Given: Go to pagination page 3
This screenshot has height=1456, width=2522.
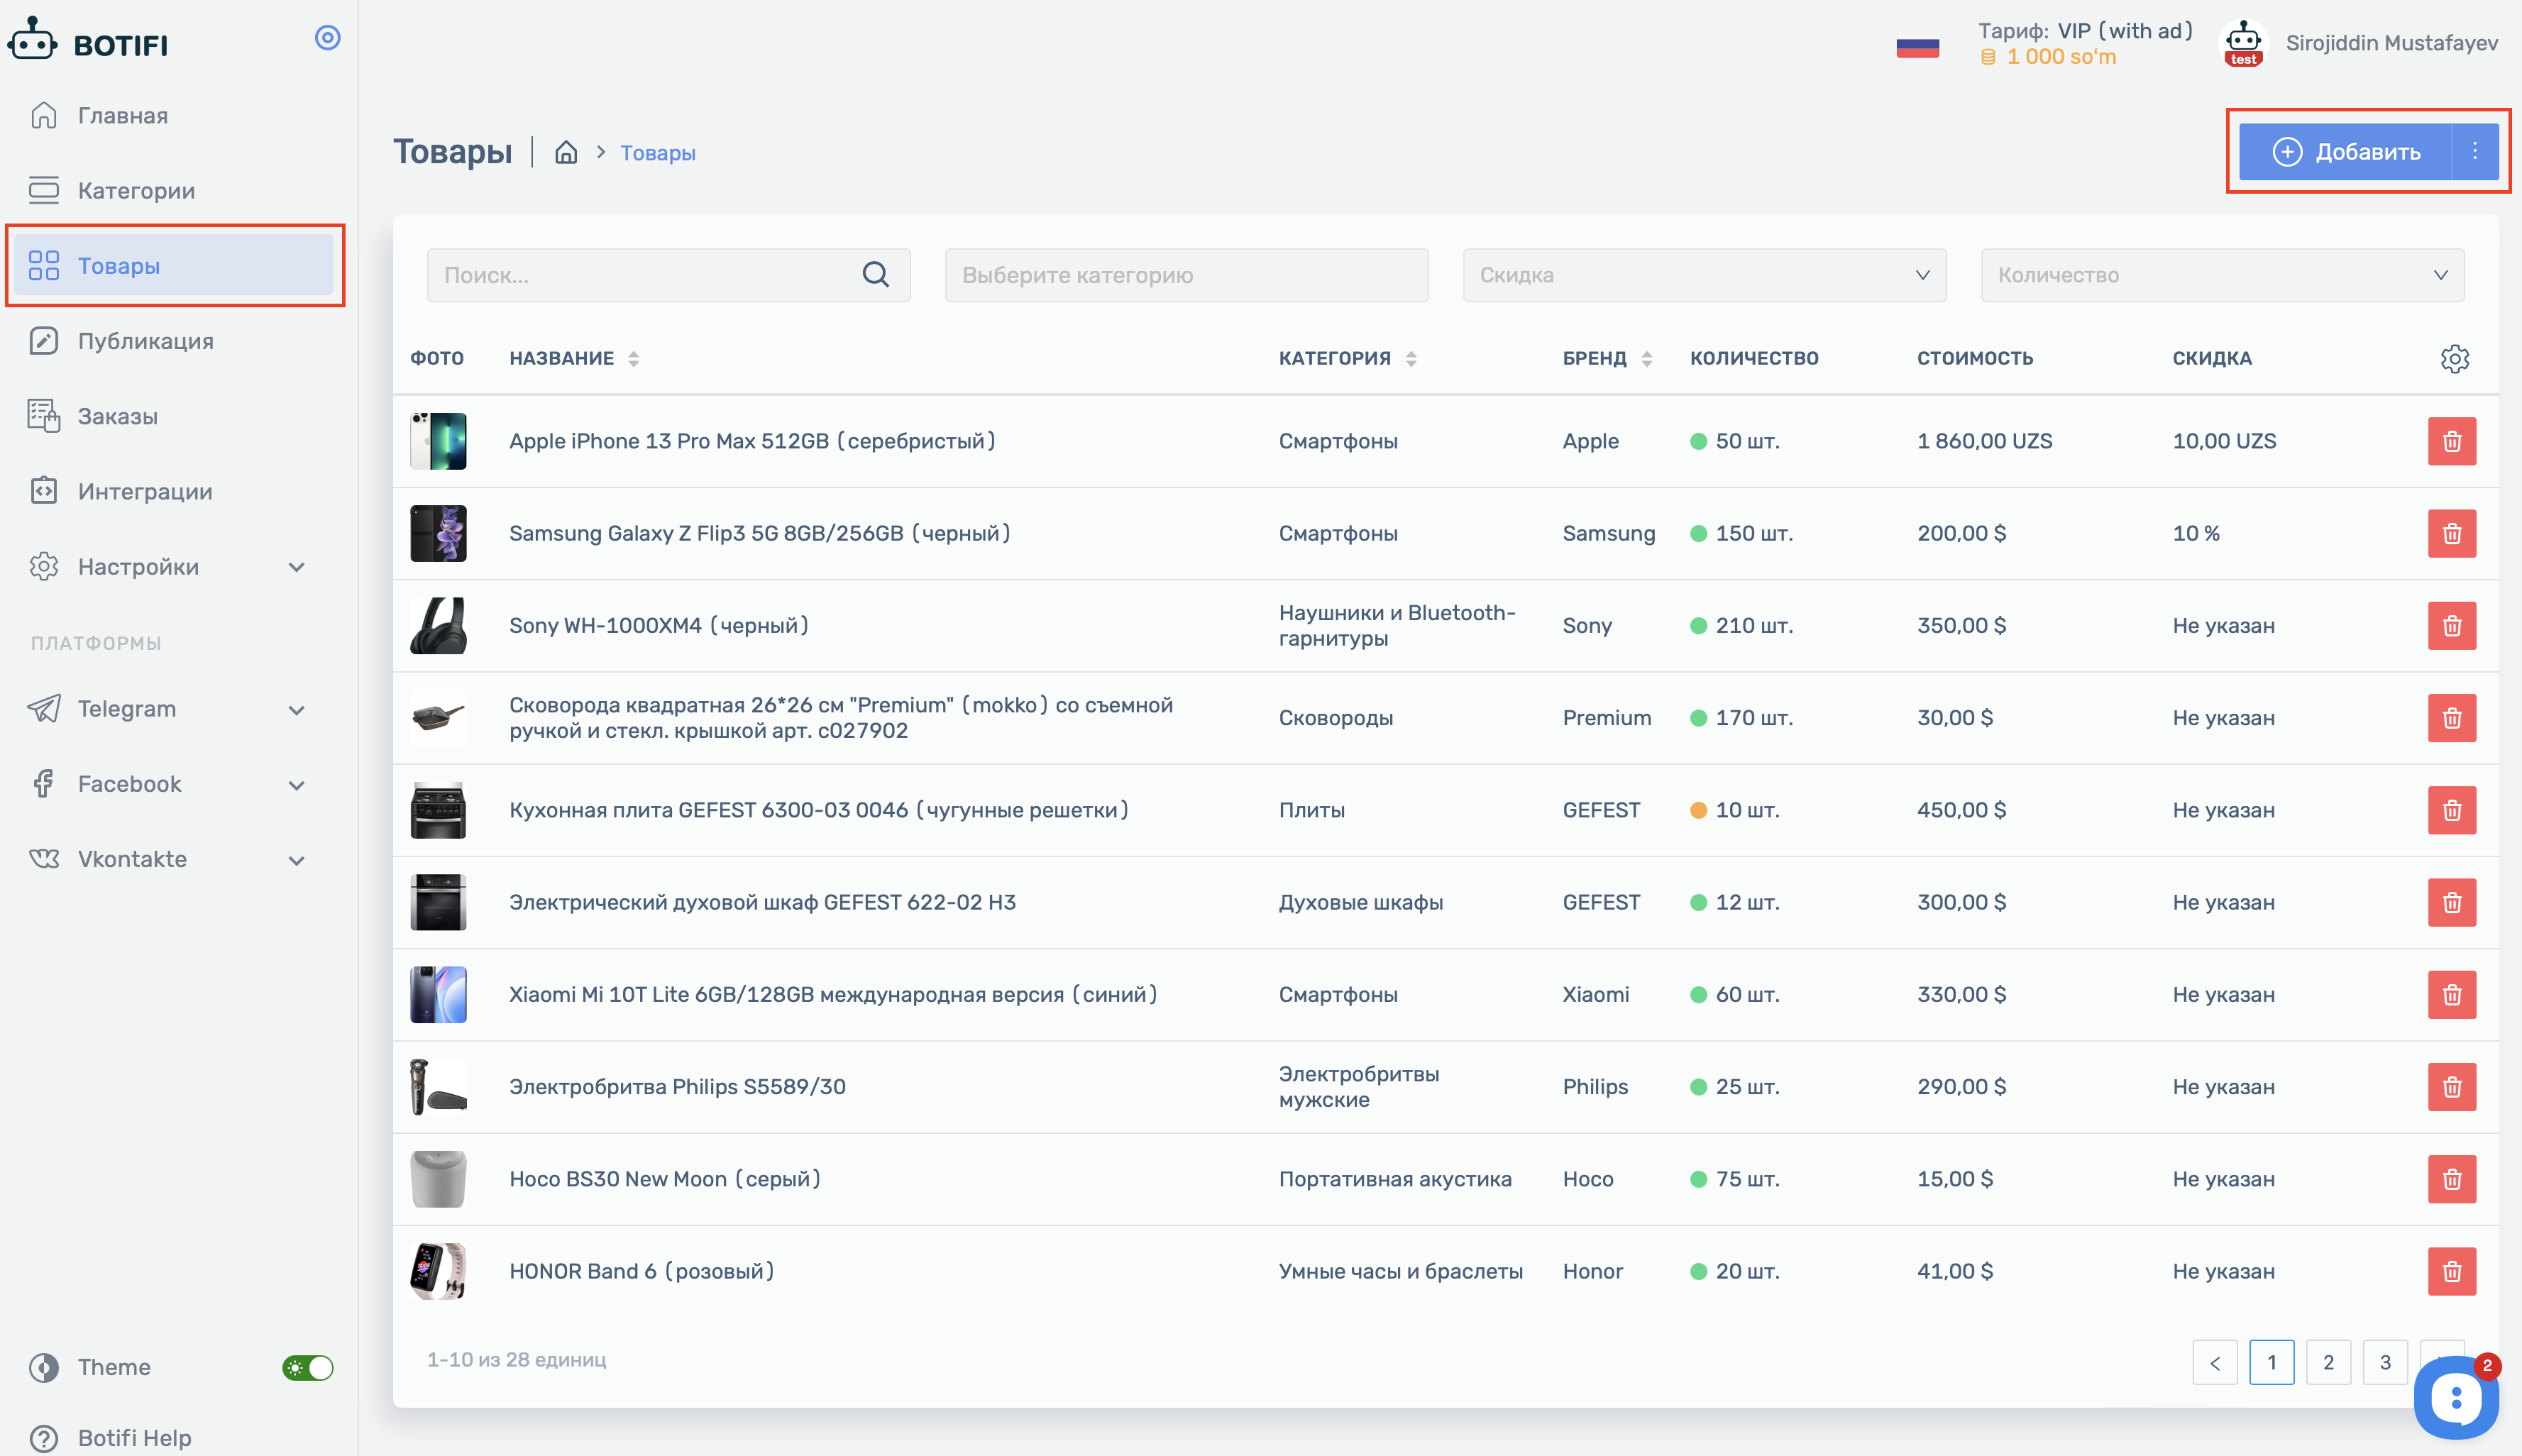Looking at the screenshot, I should click(x=2384, y=1362).
